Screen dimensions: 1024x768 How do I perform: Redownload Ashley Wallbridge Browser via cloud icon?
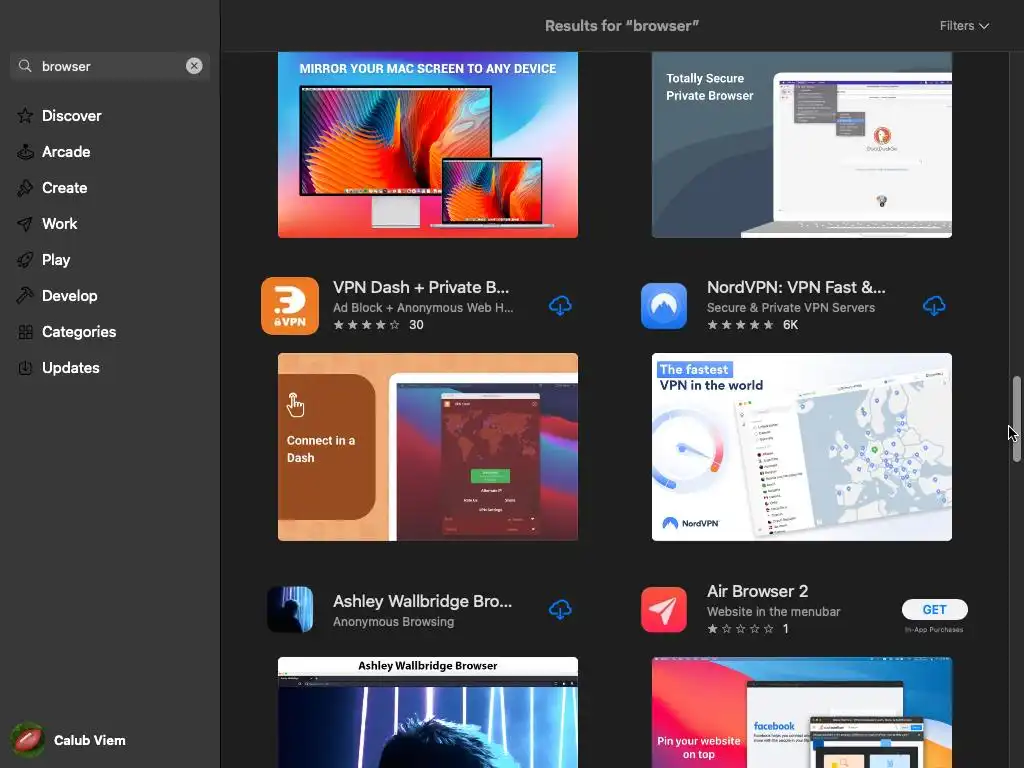click(x=560, y=609)
